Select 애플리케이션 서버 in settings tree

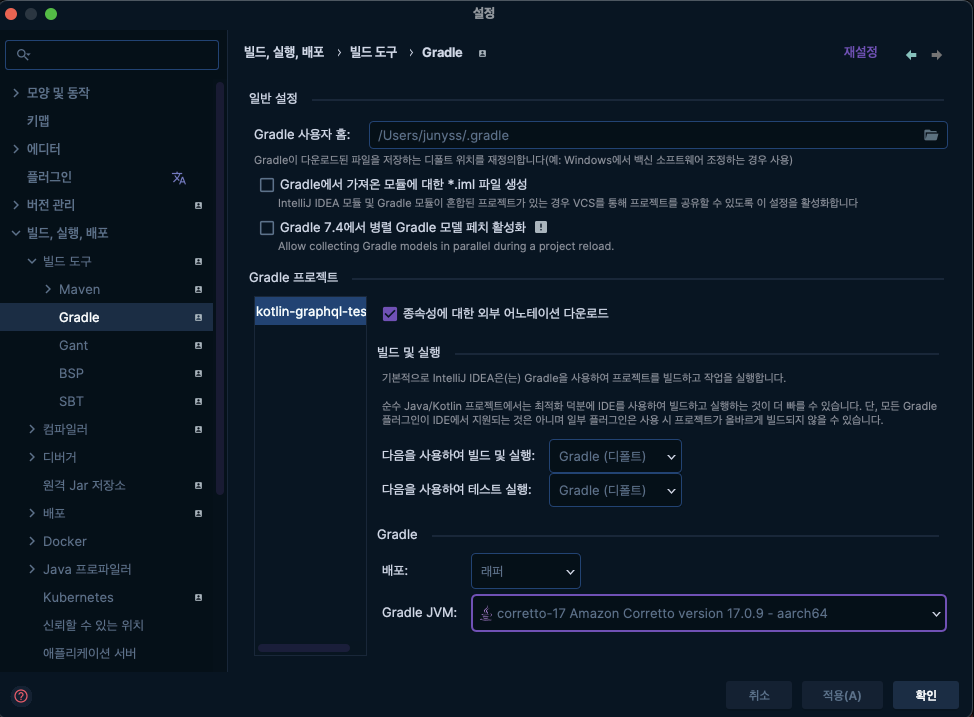tap(89, 654)
